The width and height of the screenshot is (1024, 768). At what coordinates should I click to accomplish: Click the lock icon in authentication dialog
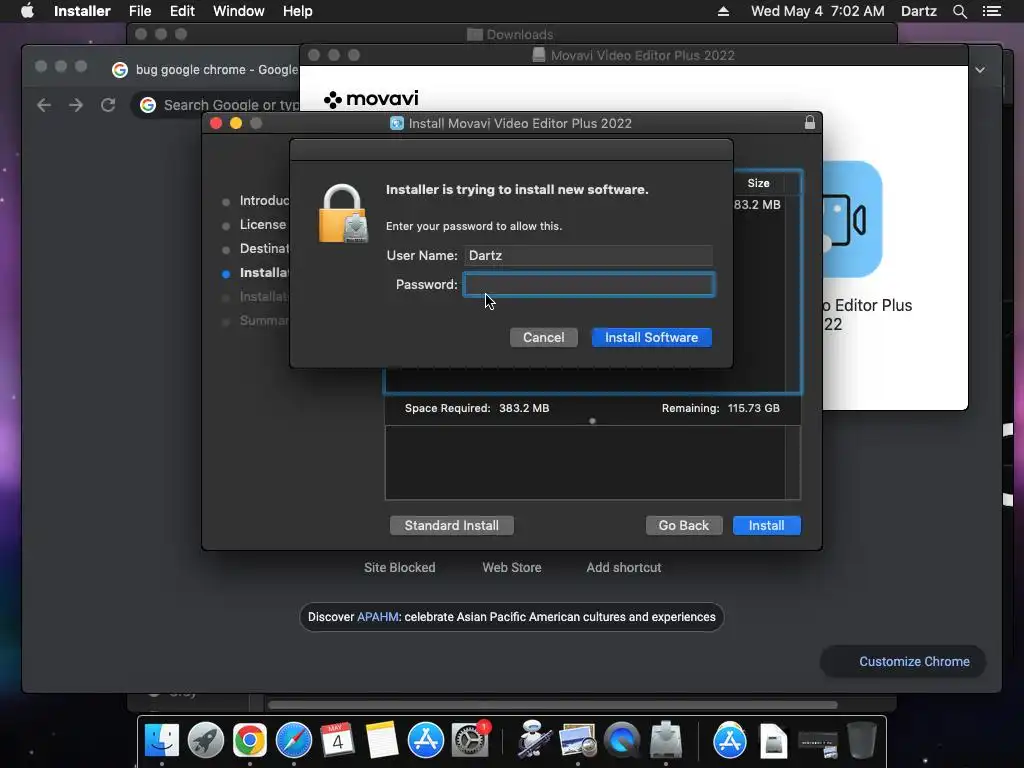[x=343, y=214]
